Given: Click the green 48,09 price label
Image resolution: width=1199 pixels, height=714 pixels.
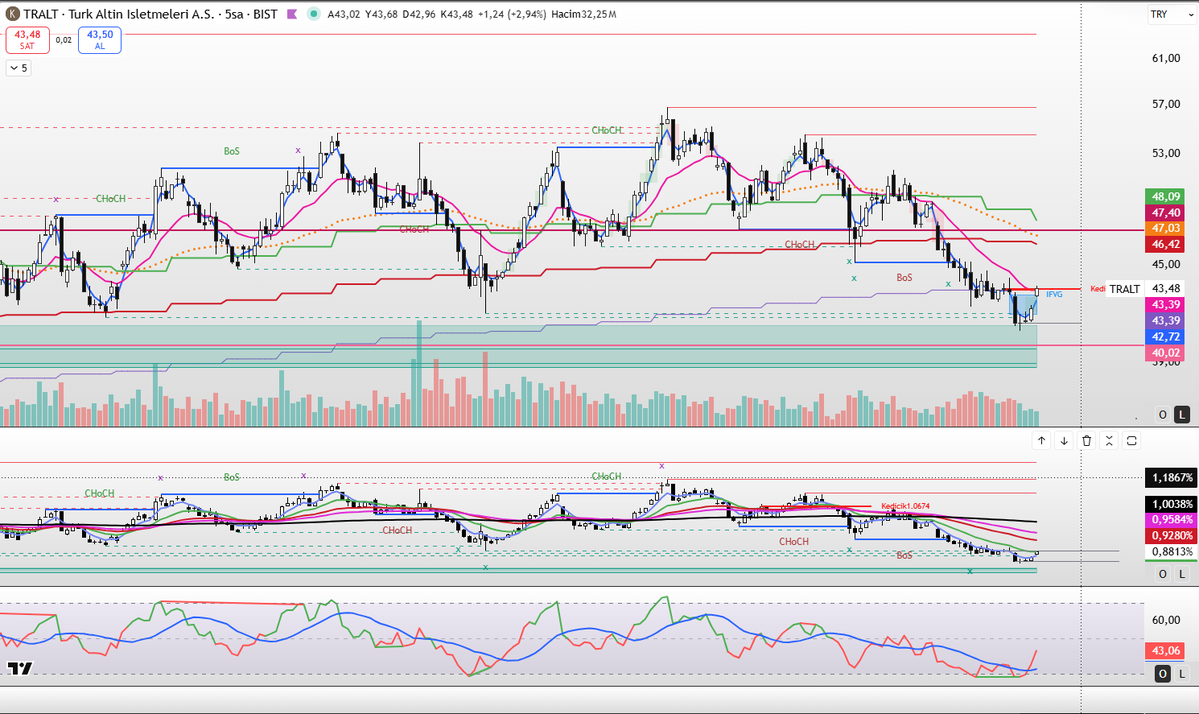Looking at the screenshot, I should 1165,196.
